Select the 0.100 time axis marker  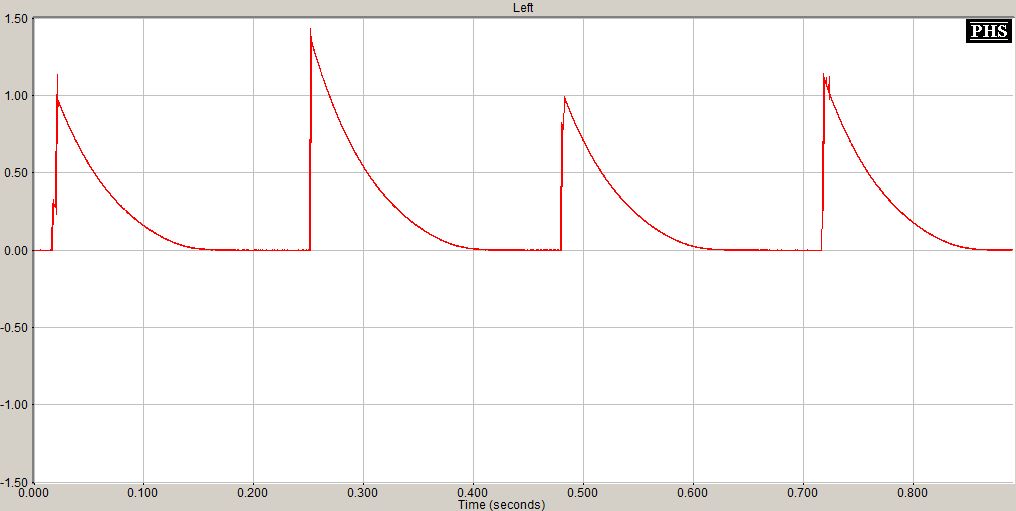coord(143,493)
